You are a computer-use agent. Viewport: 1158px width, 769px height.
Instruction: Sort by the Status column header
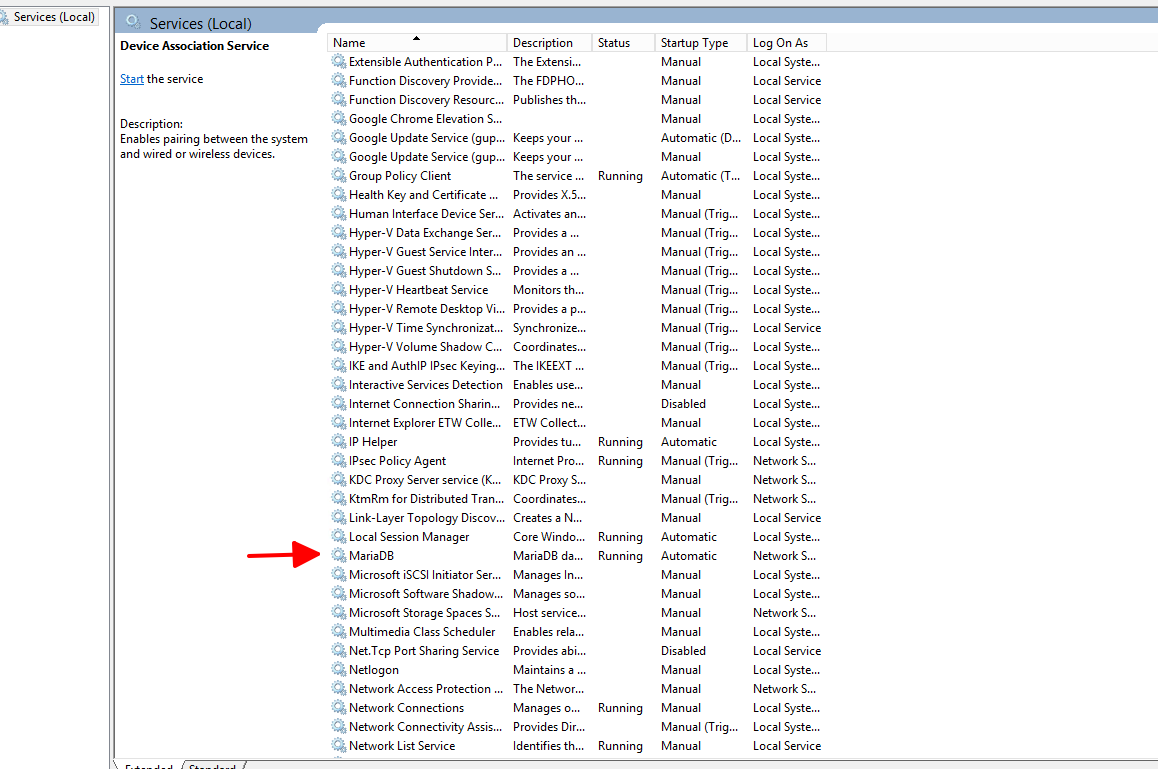[623, 43]
